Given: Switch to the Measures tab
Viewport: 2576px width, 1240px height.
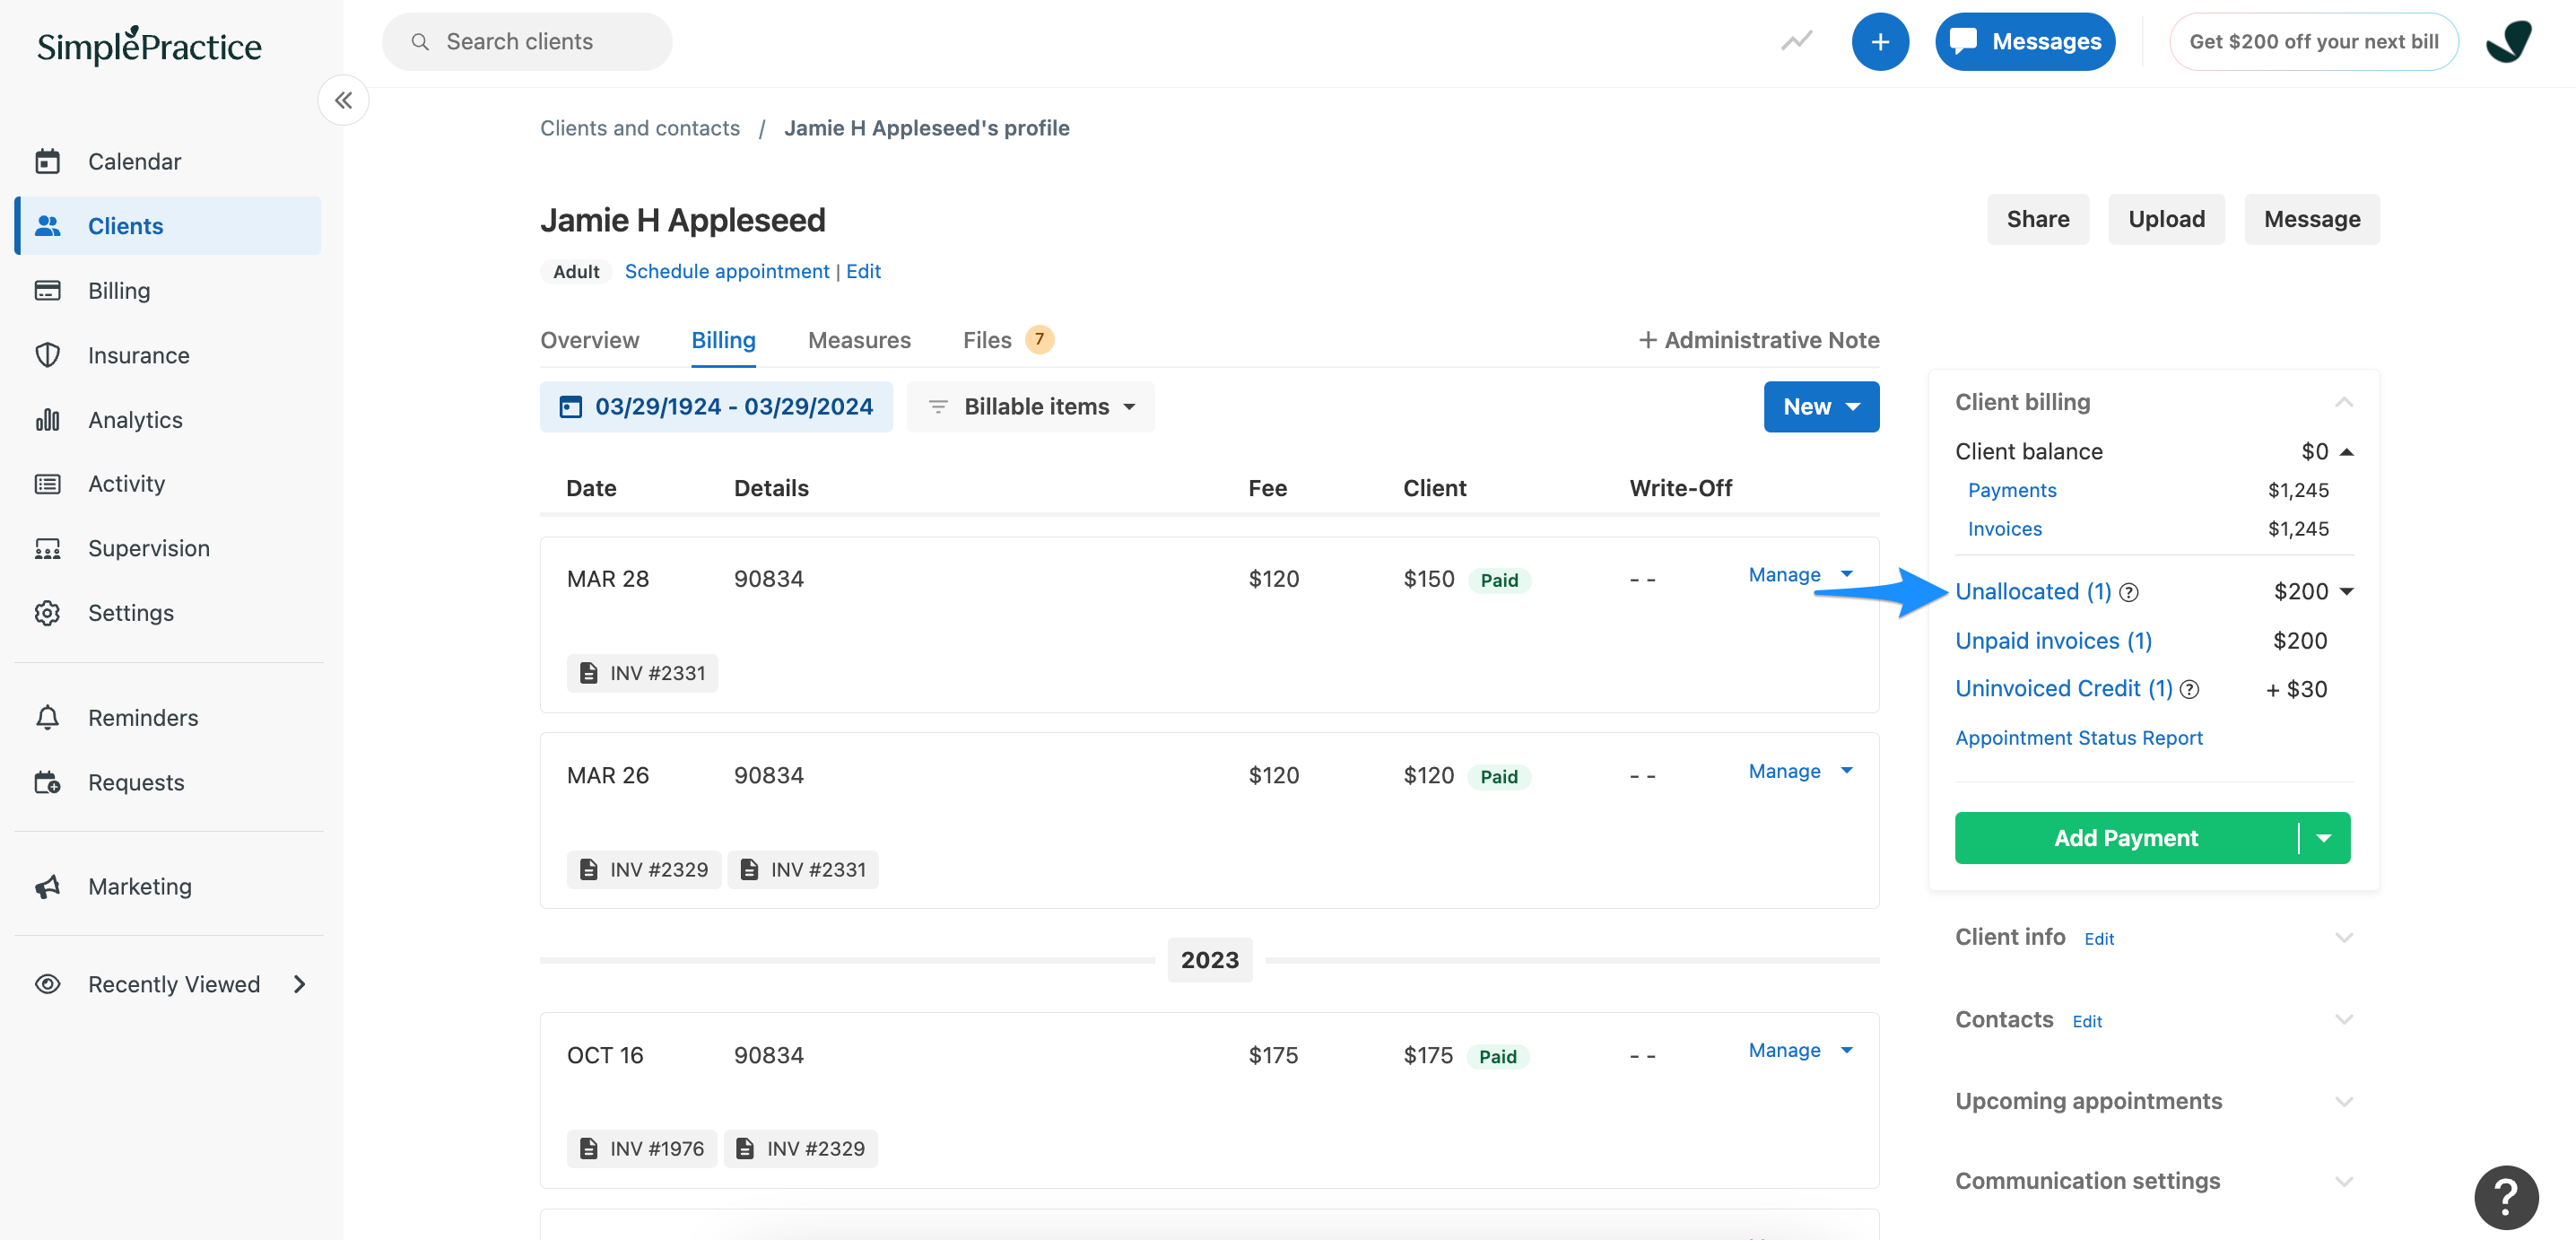Looking at the screenshot, I should [x=859, y=340].
